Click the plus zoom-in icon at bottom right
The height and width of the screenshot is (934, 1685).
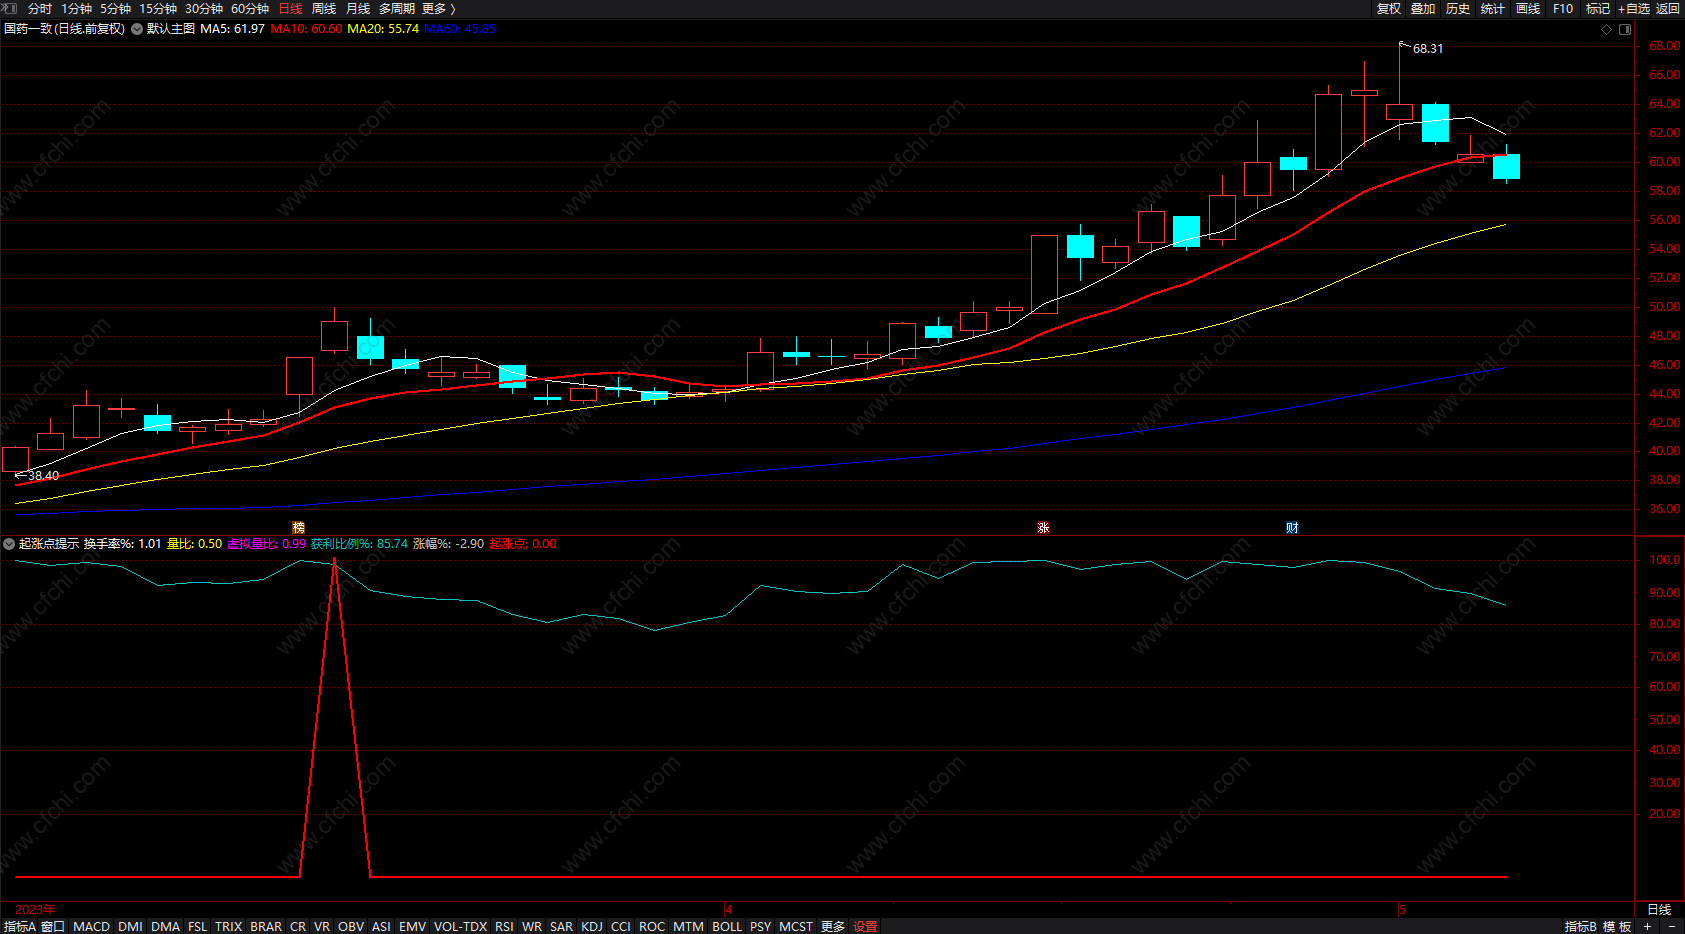coord(1647,926)
